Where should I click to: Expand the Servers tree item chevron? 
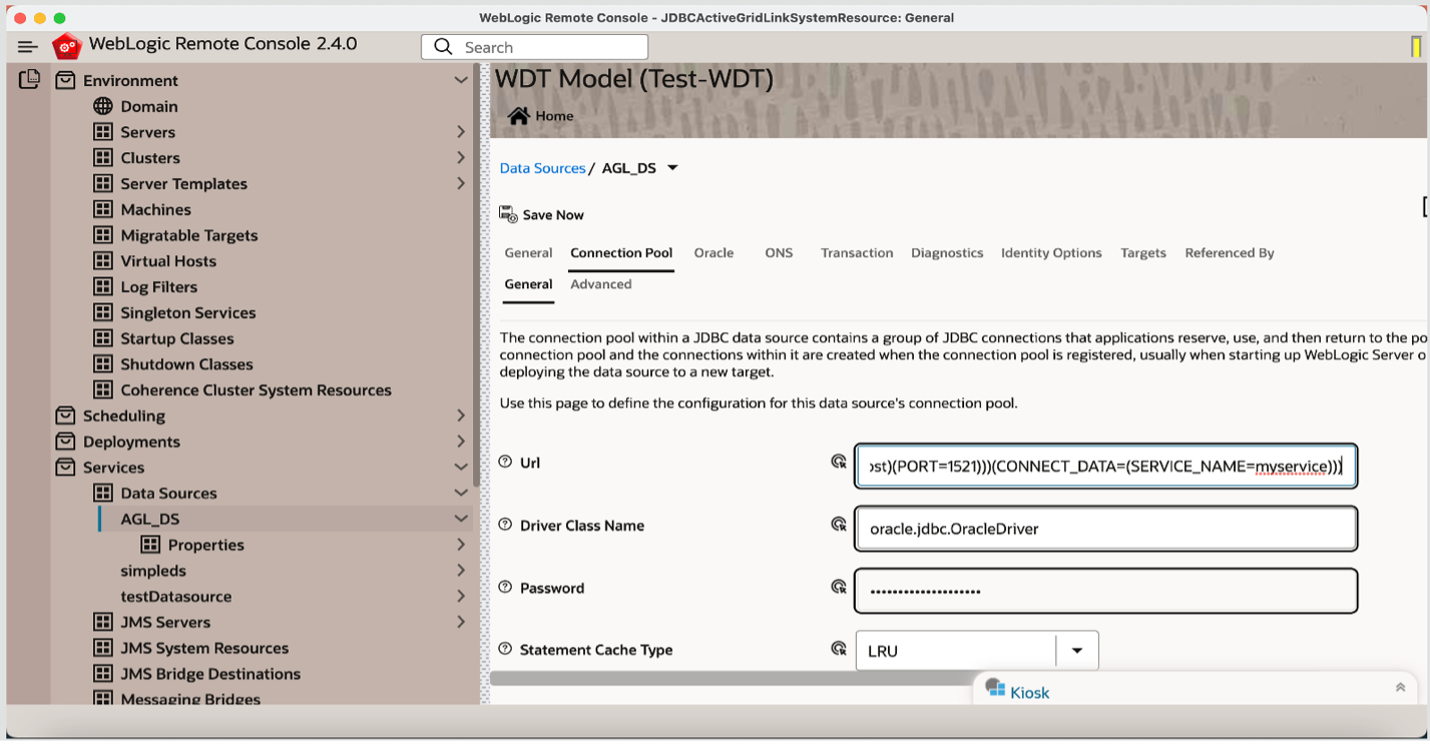tap(461, 131)
